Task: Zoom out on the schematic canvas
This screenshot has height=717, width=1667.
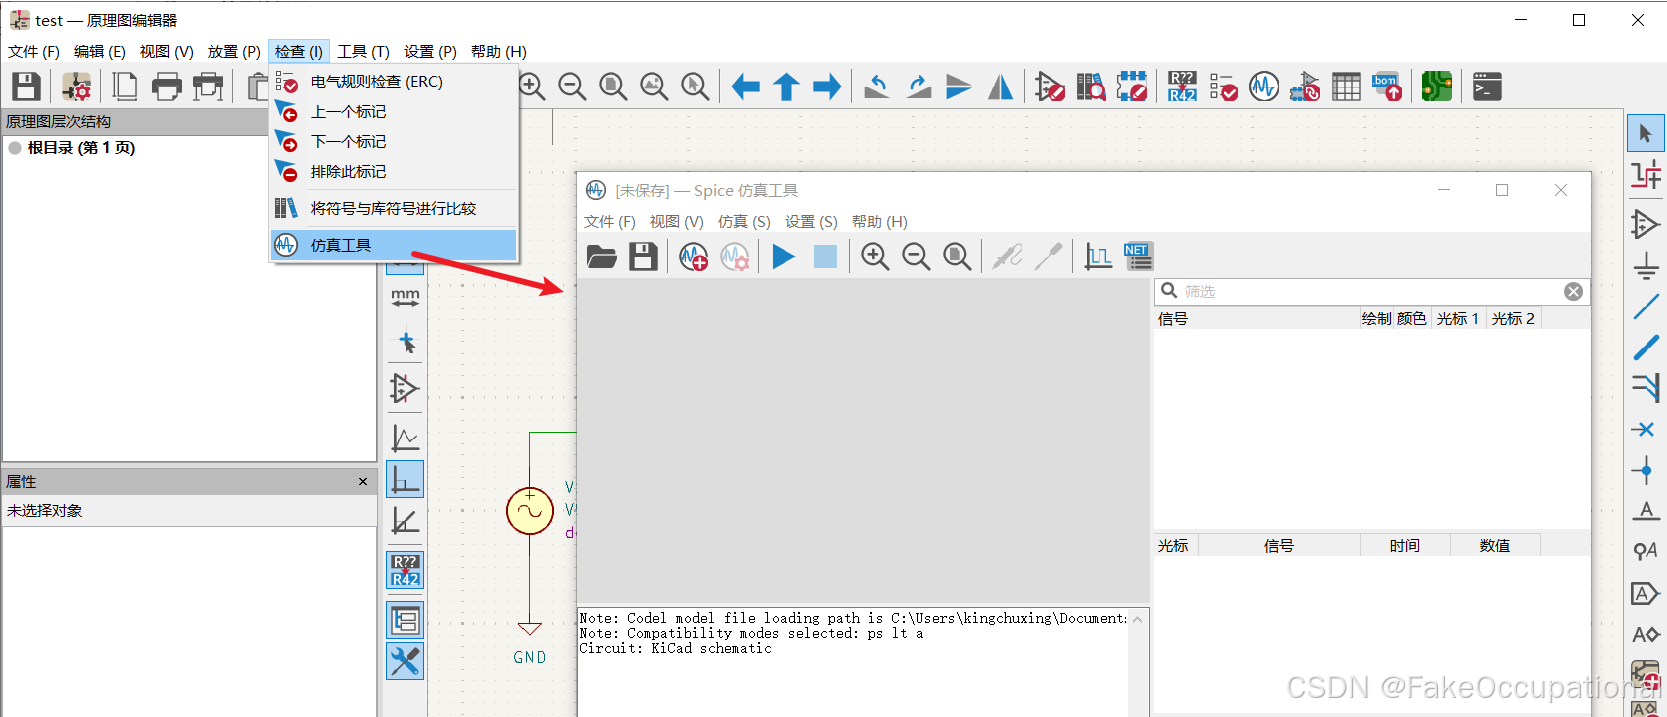Action: 572,87
